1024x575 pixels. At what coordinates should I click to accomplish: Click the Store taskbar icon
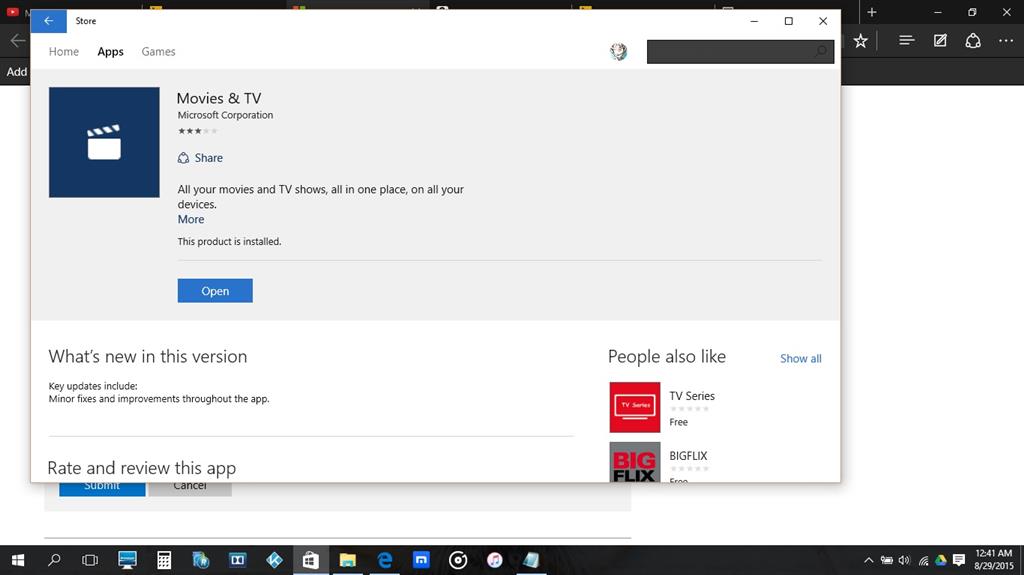click(311, 560)
